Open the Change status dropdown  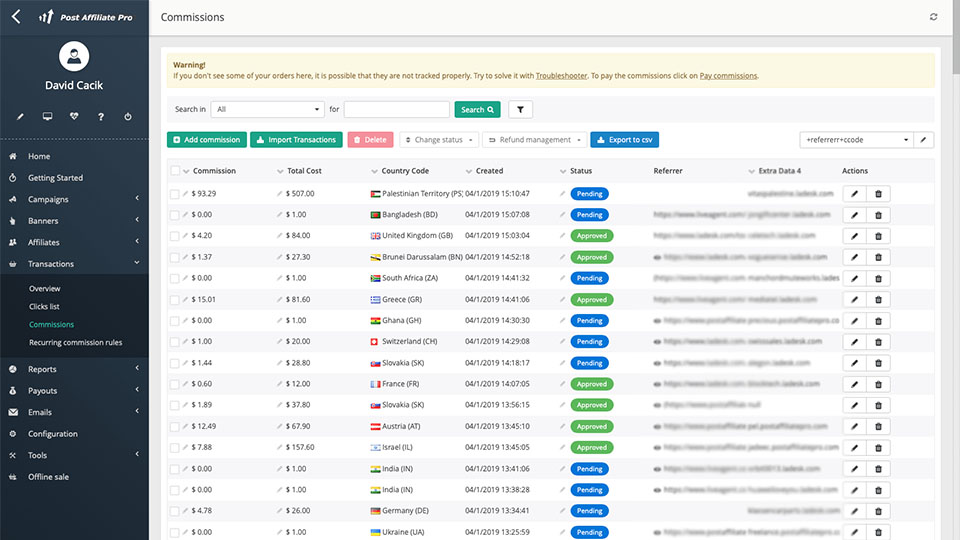pos(438,140)
